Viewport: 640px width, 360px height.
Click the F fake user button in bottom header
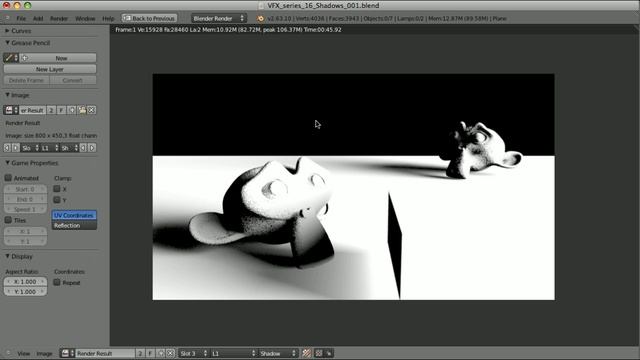(x=150, y=353)
